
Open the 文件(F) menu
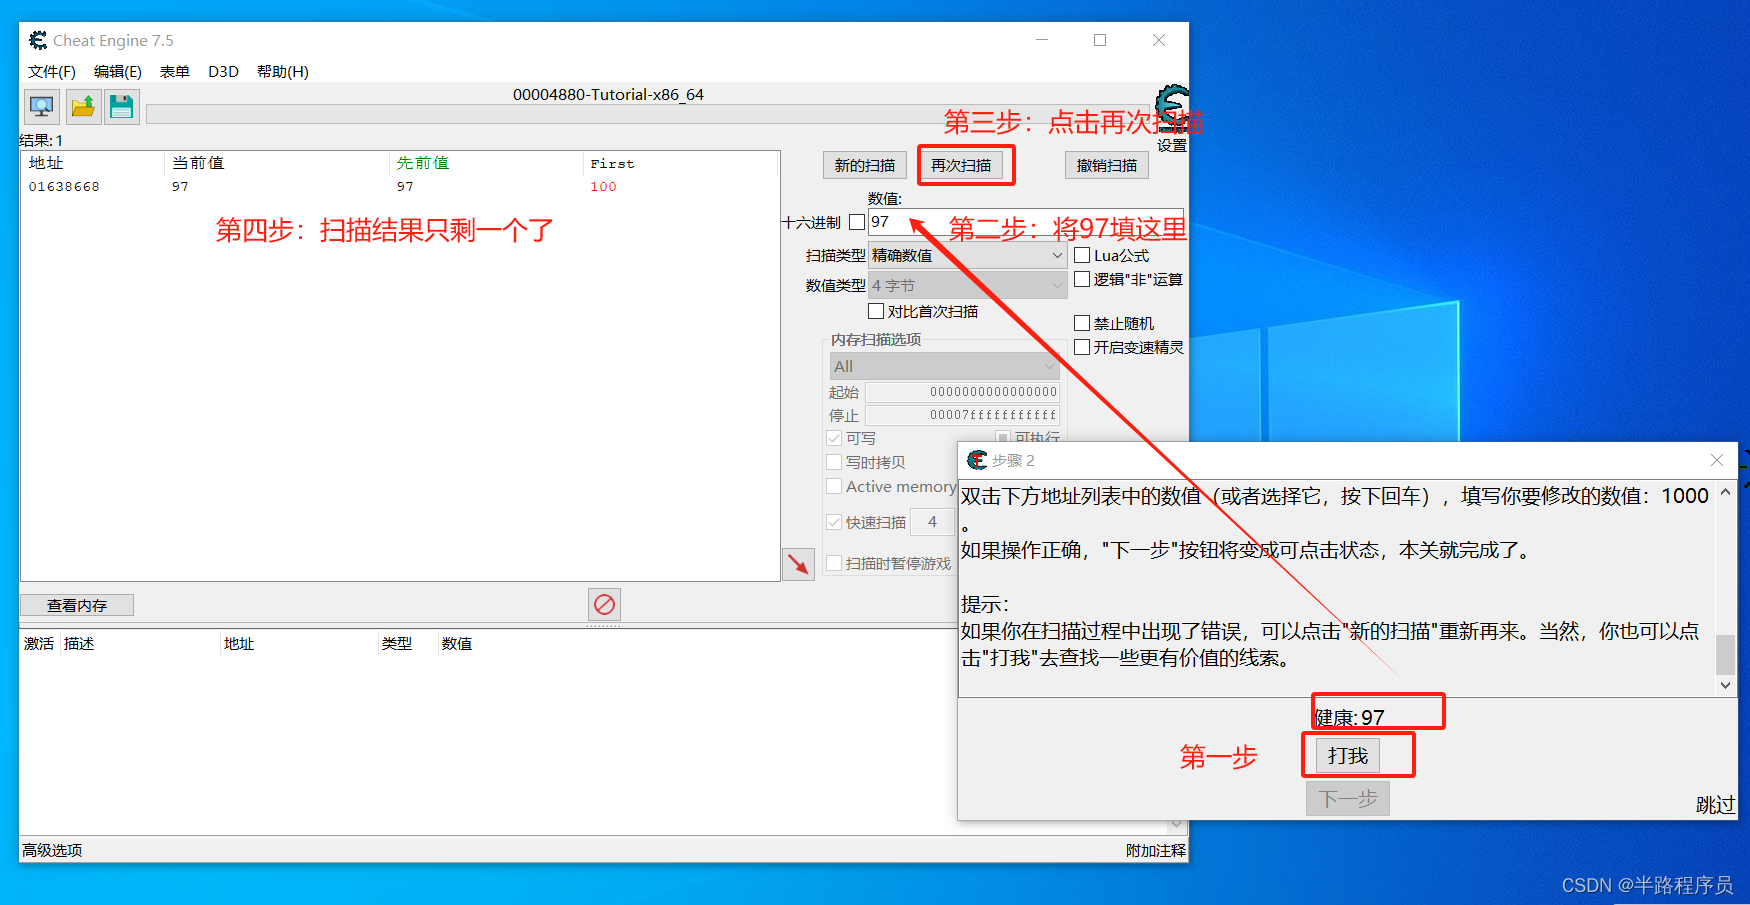coord(52,72)
